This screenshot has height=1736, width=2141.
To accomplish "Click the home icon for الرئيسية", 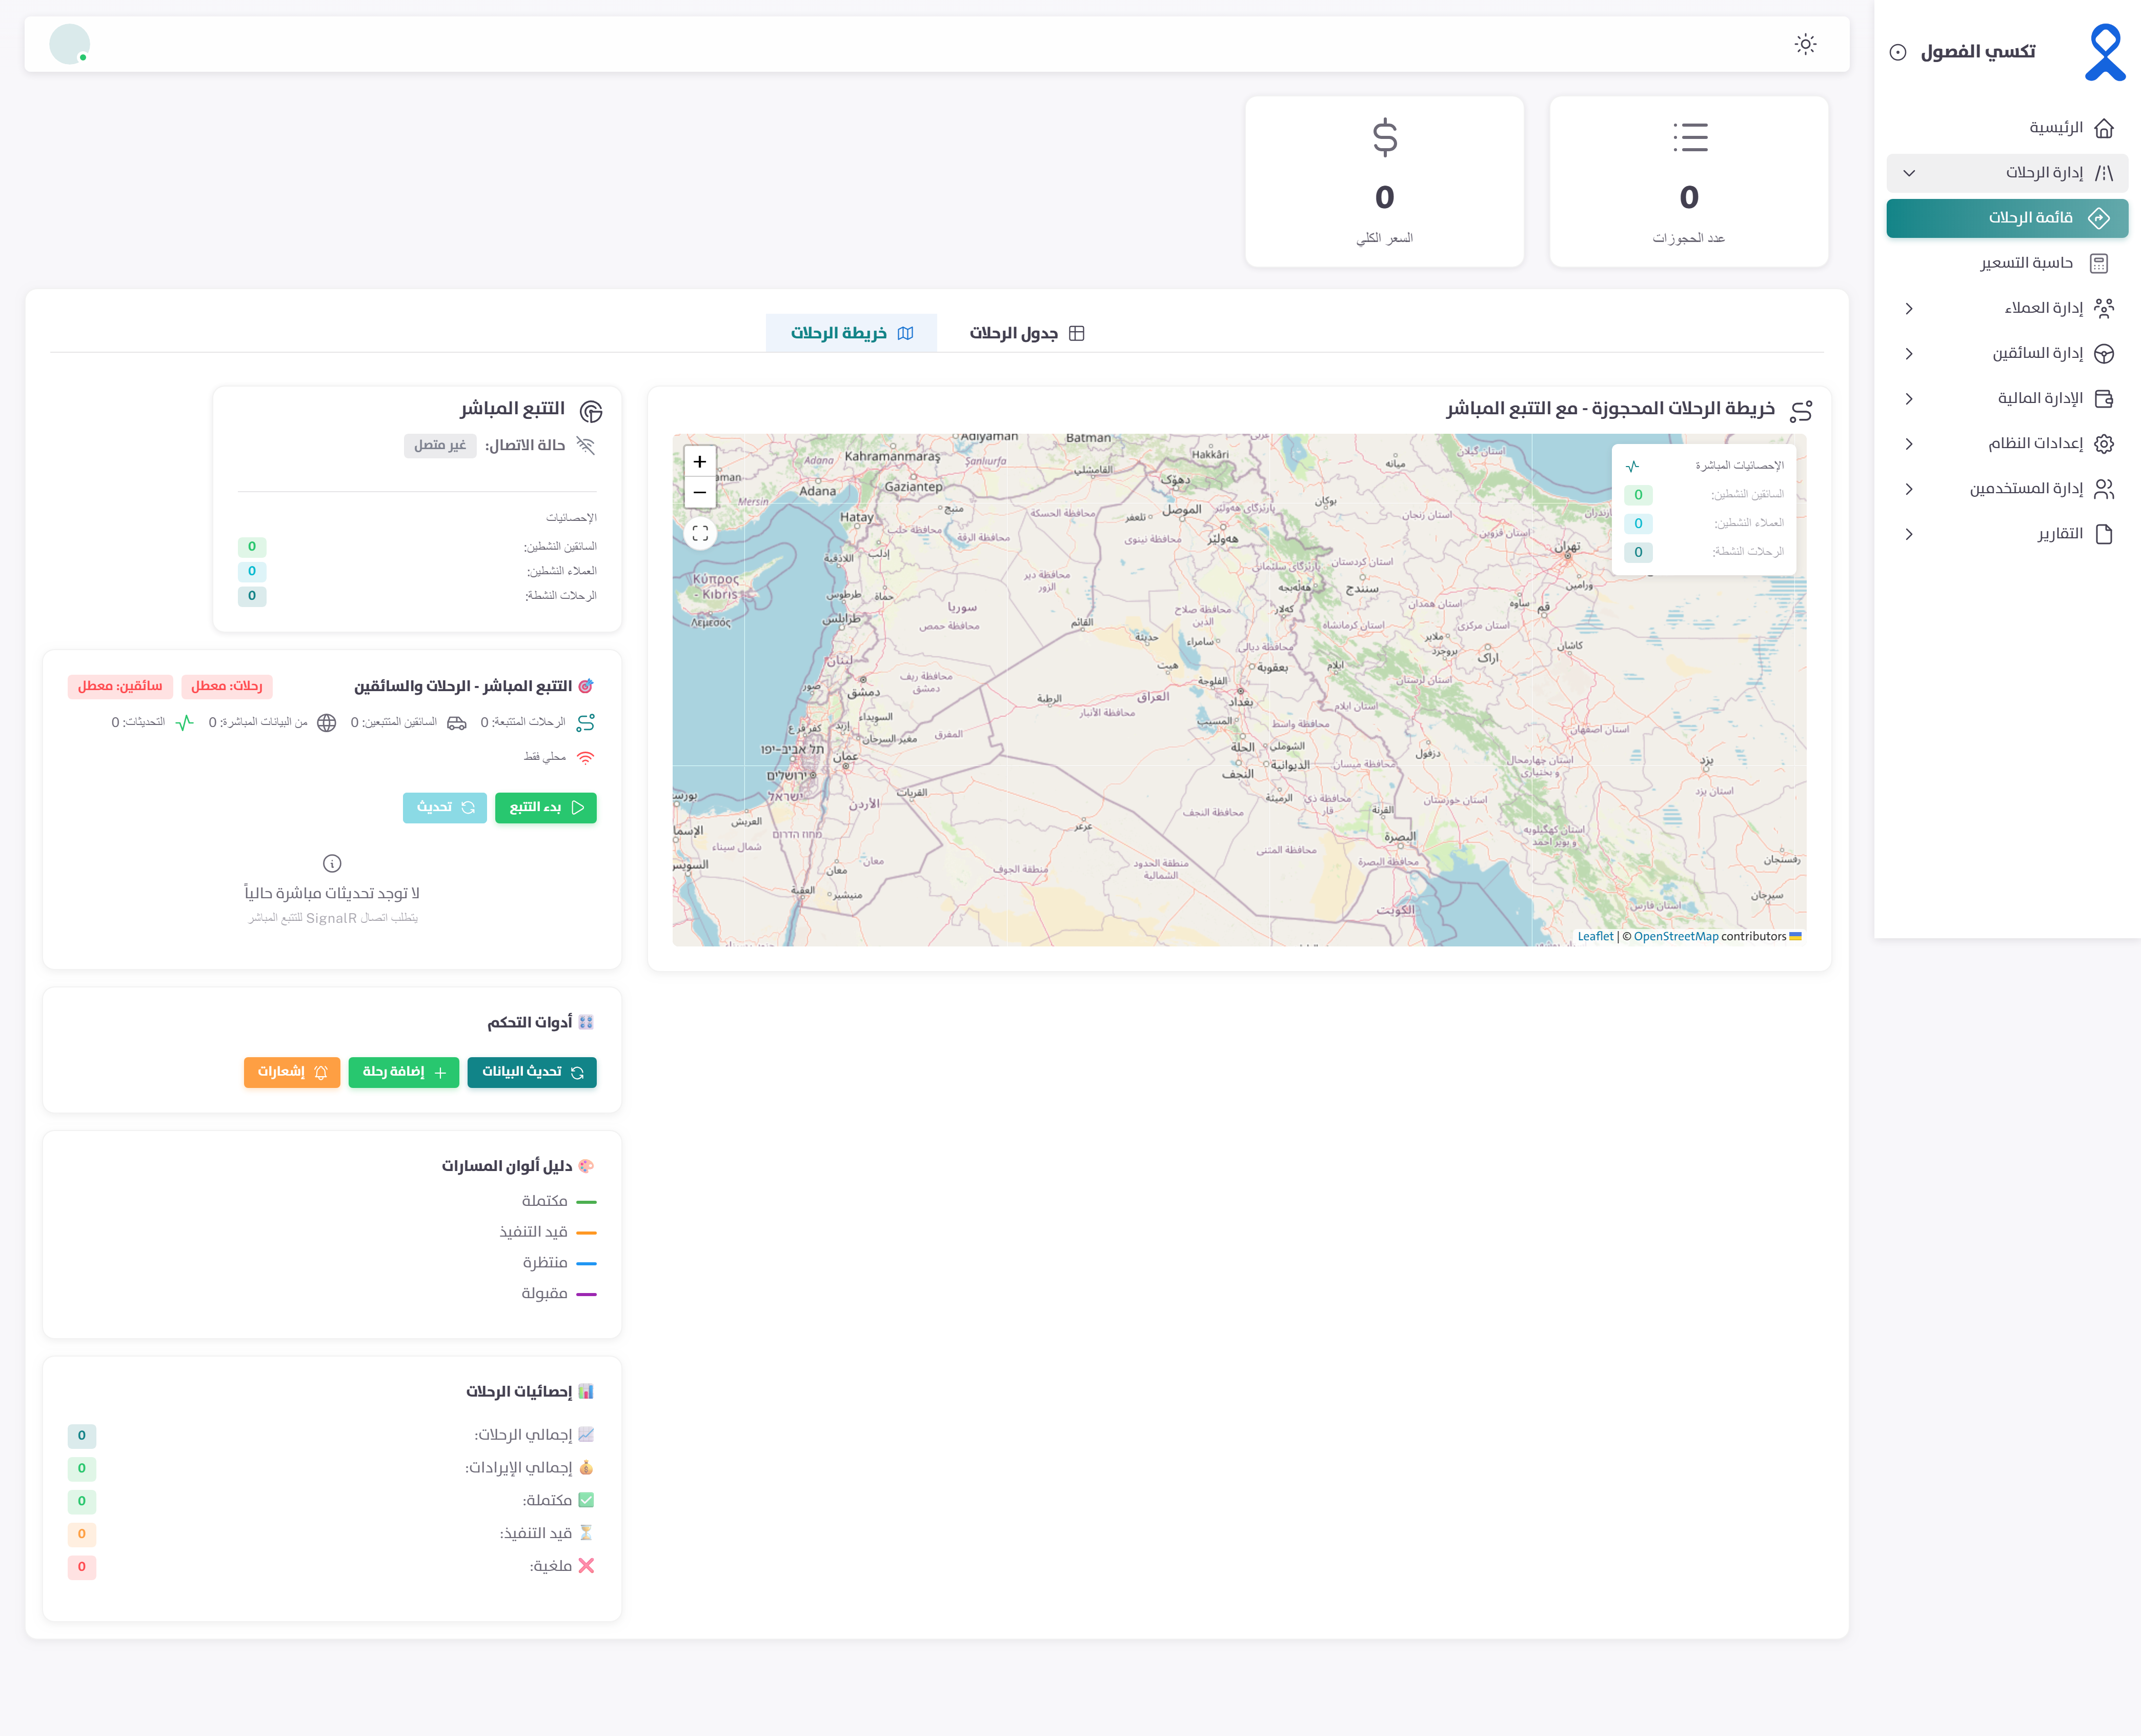I will coord(2103,128).
